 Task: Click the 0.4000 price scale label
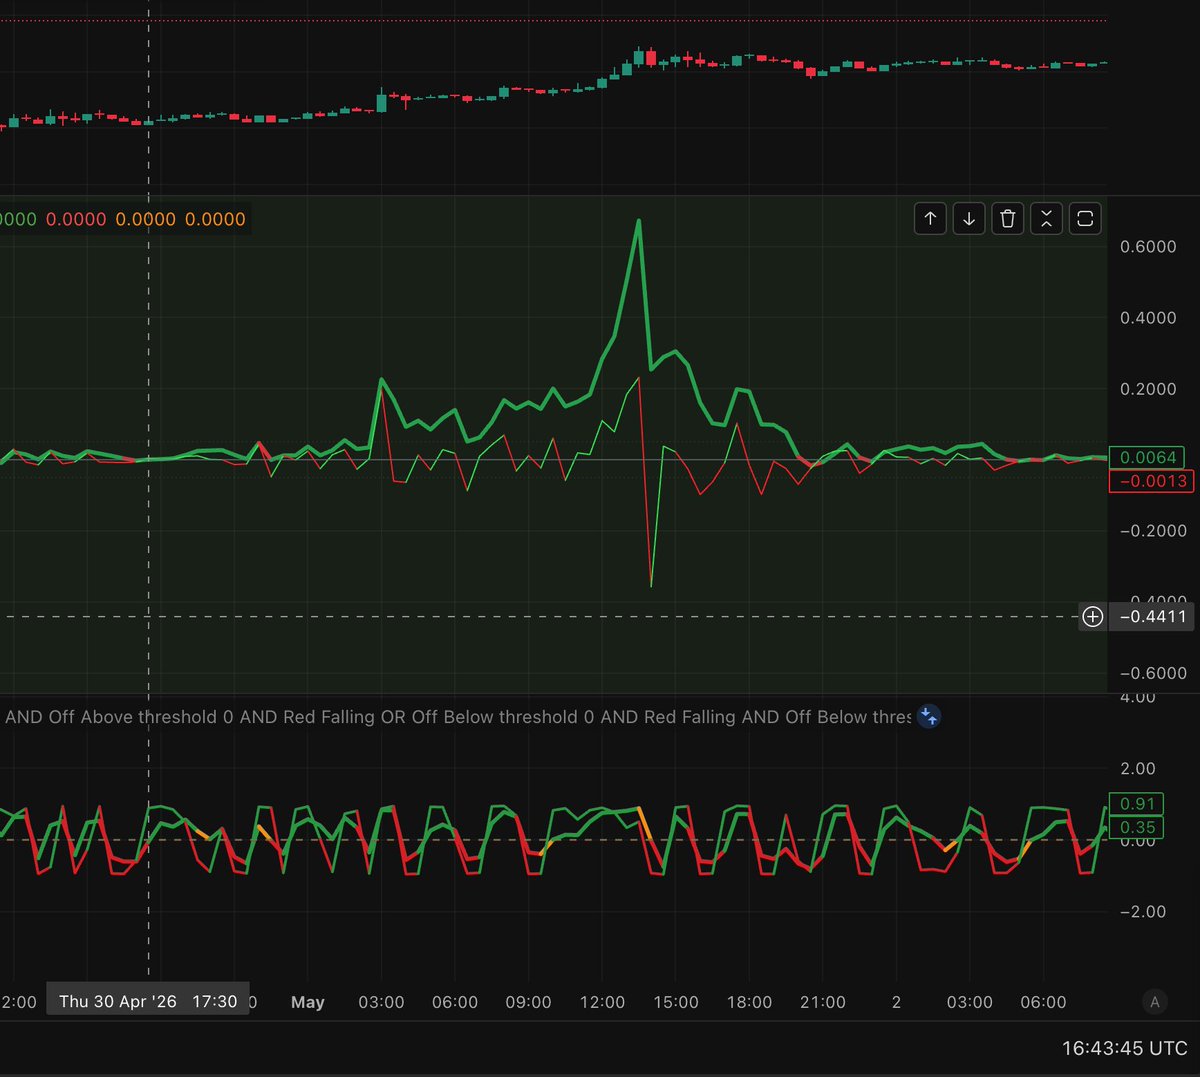coord(1148,318)
